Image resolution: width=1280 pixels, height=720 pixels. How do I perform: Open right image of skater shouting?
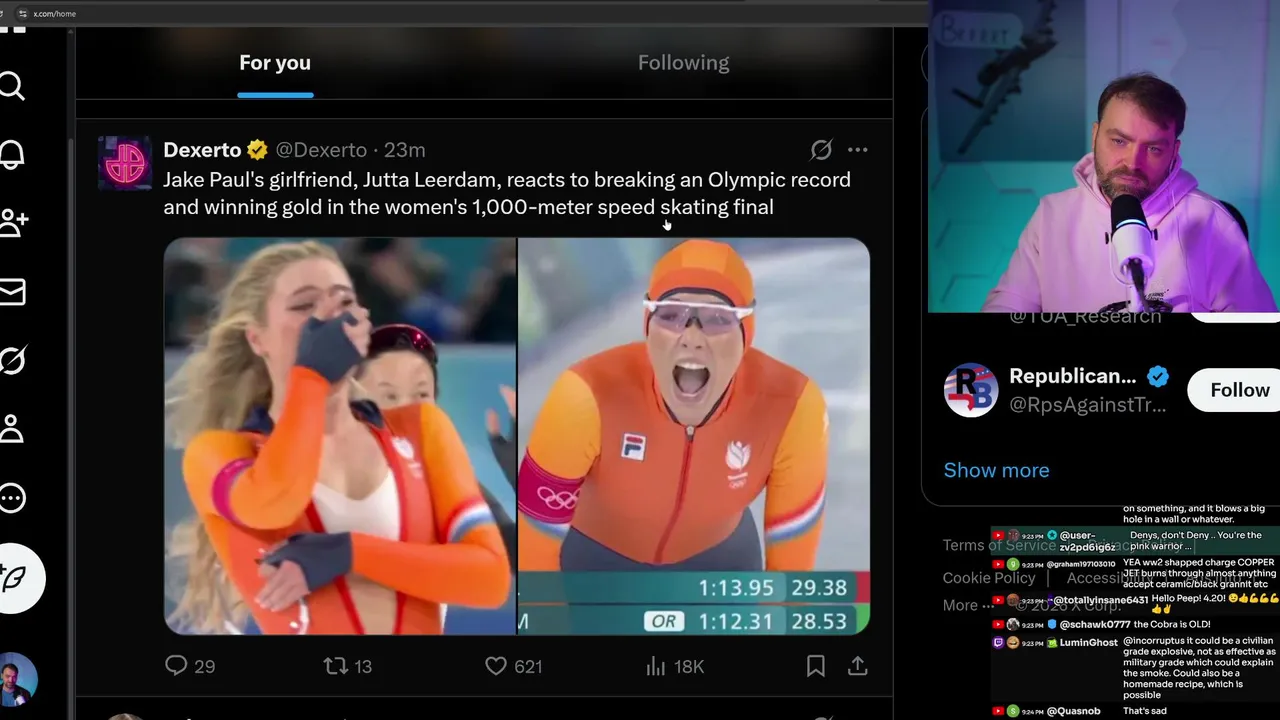(x=694, y=436)
